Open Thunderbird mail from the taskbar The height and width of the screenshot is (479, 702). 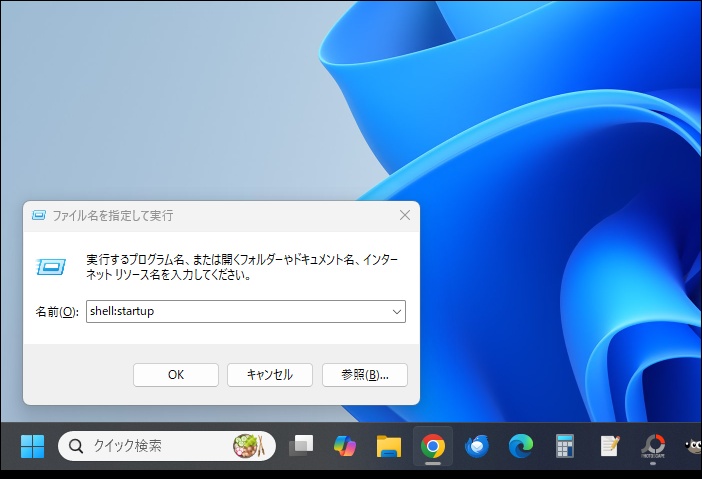pos(477,446)
